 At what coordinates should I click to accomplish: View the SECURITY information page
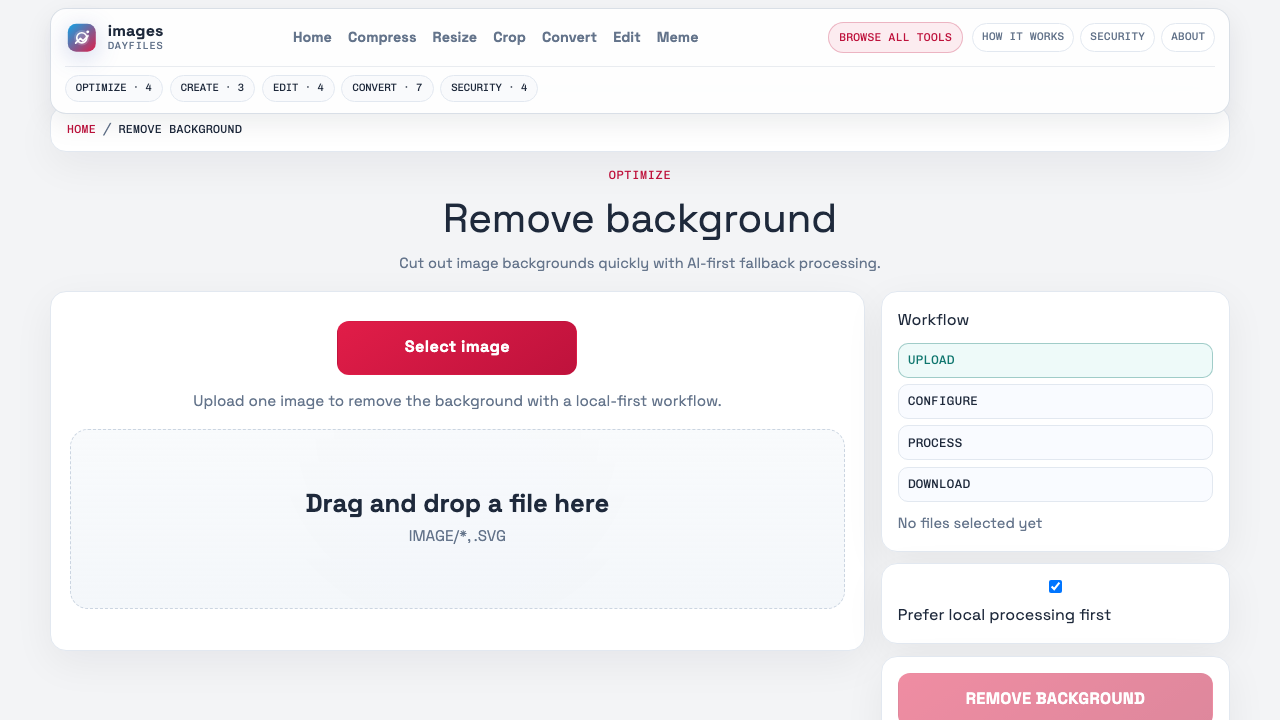tap(1117, 37)
